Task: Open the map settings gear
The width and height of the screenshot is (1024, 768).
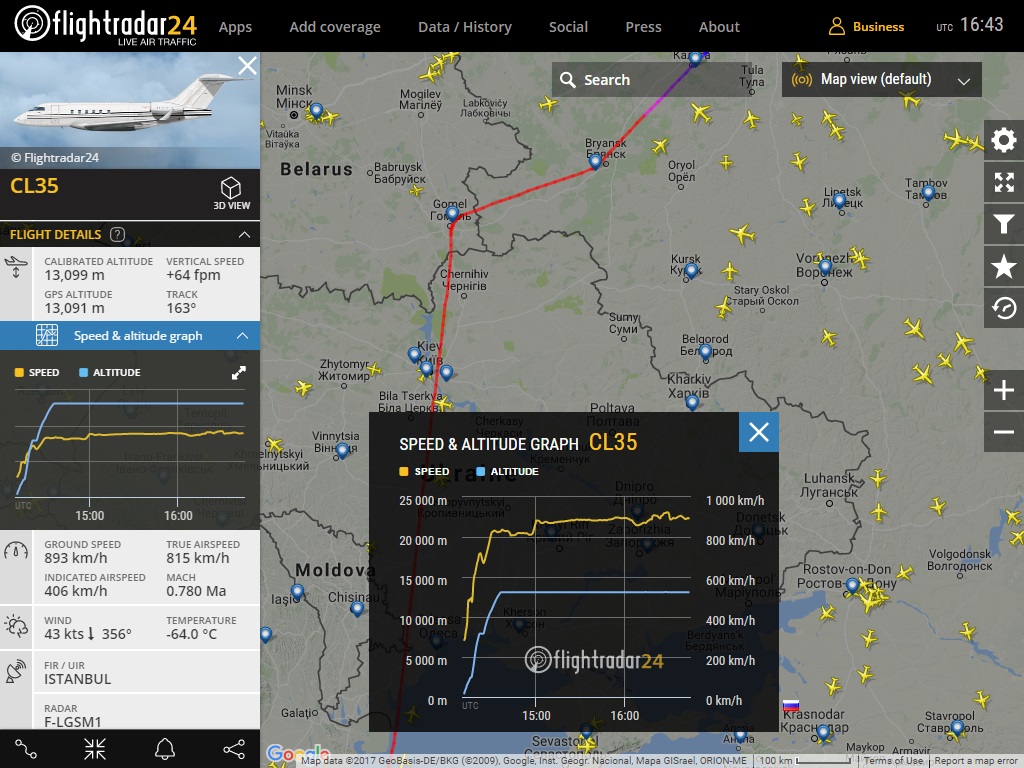Action: click(x=1003, y=140)
